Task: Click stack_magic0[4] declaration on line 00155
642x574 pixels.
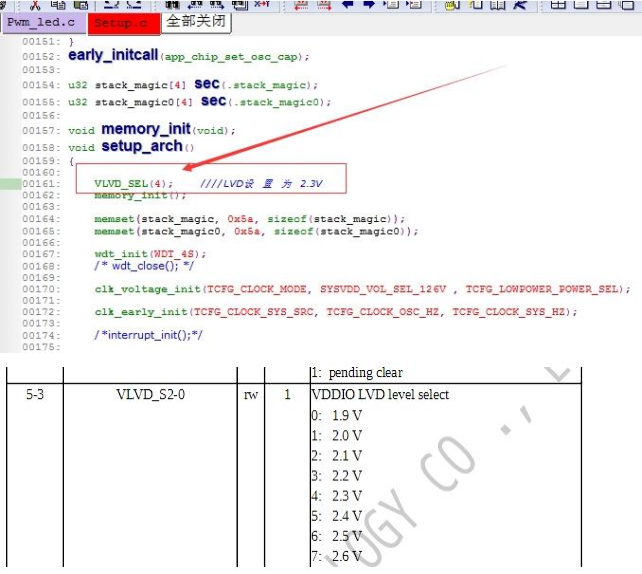Action: [144, 102]
